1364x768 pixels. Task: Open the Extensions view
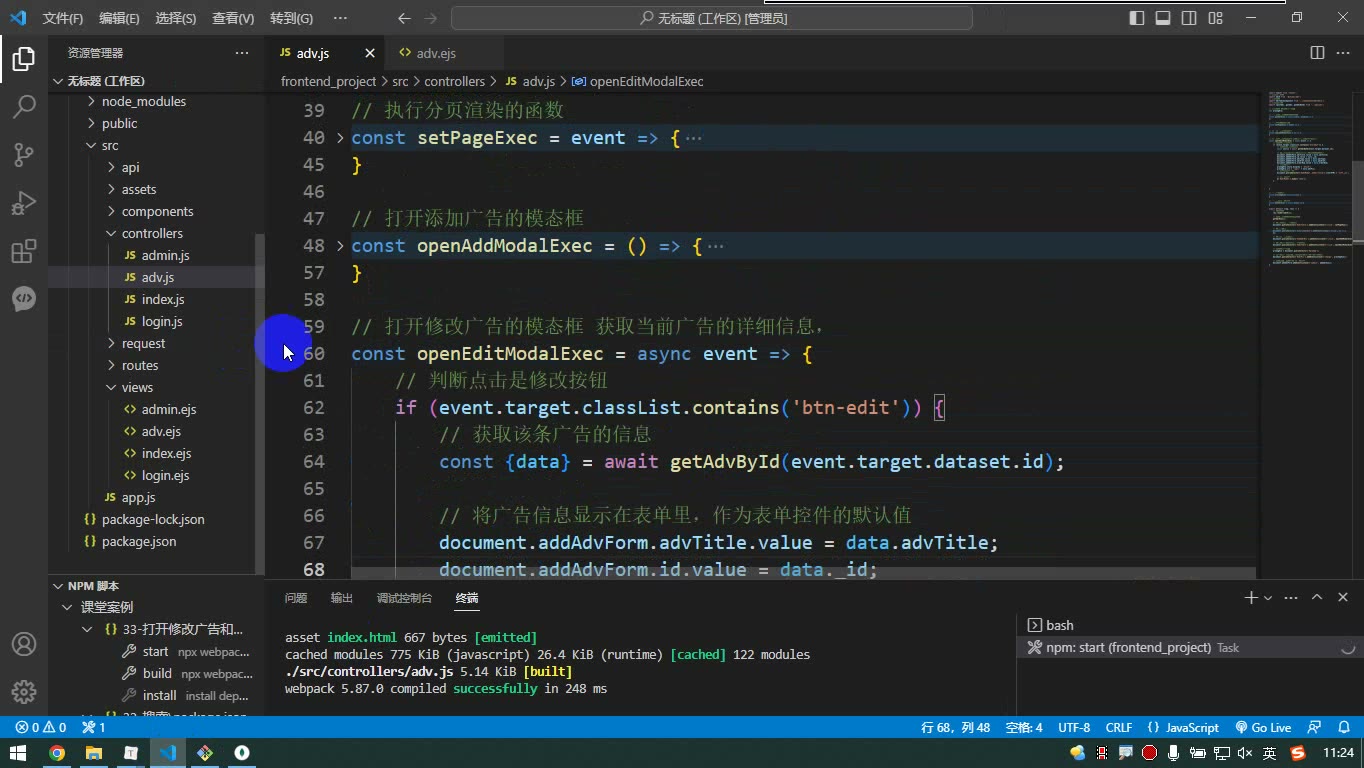pos(24,250)
